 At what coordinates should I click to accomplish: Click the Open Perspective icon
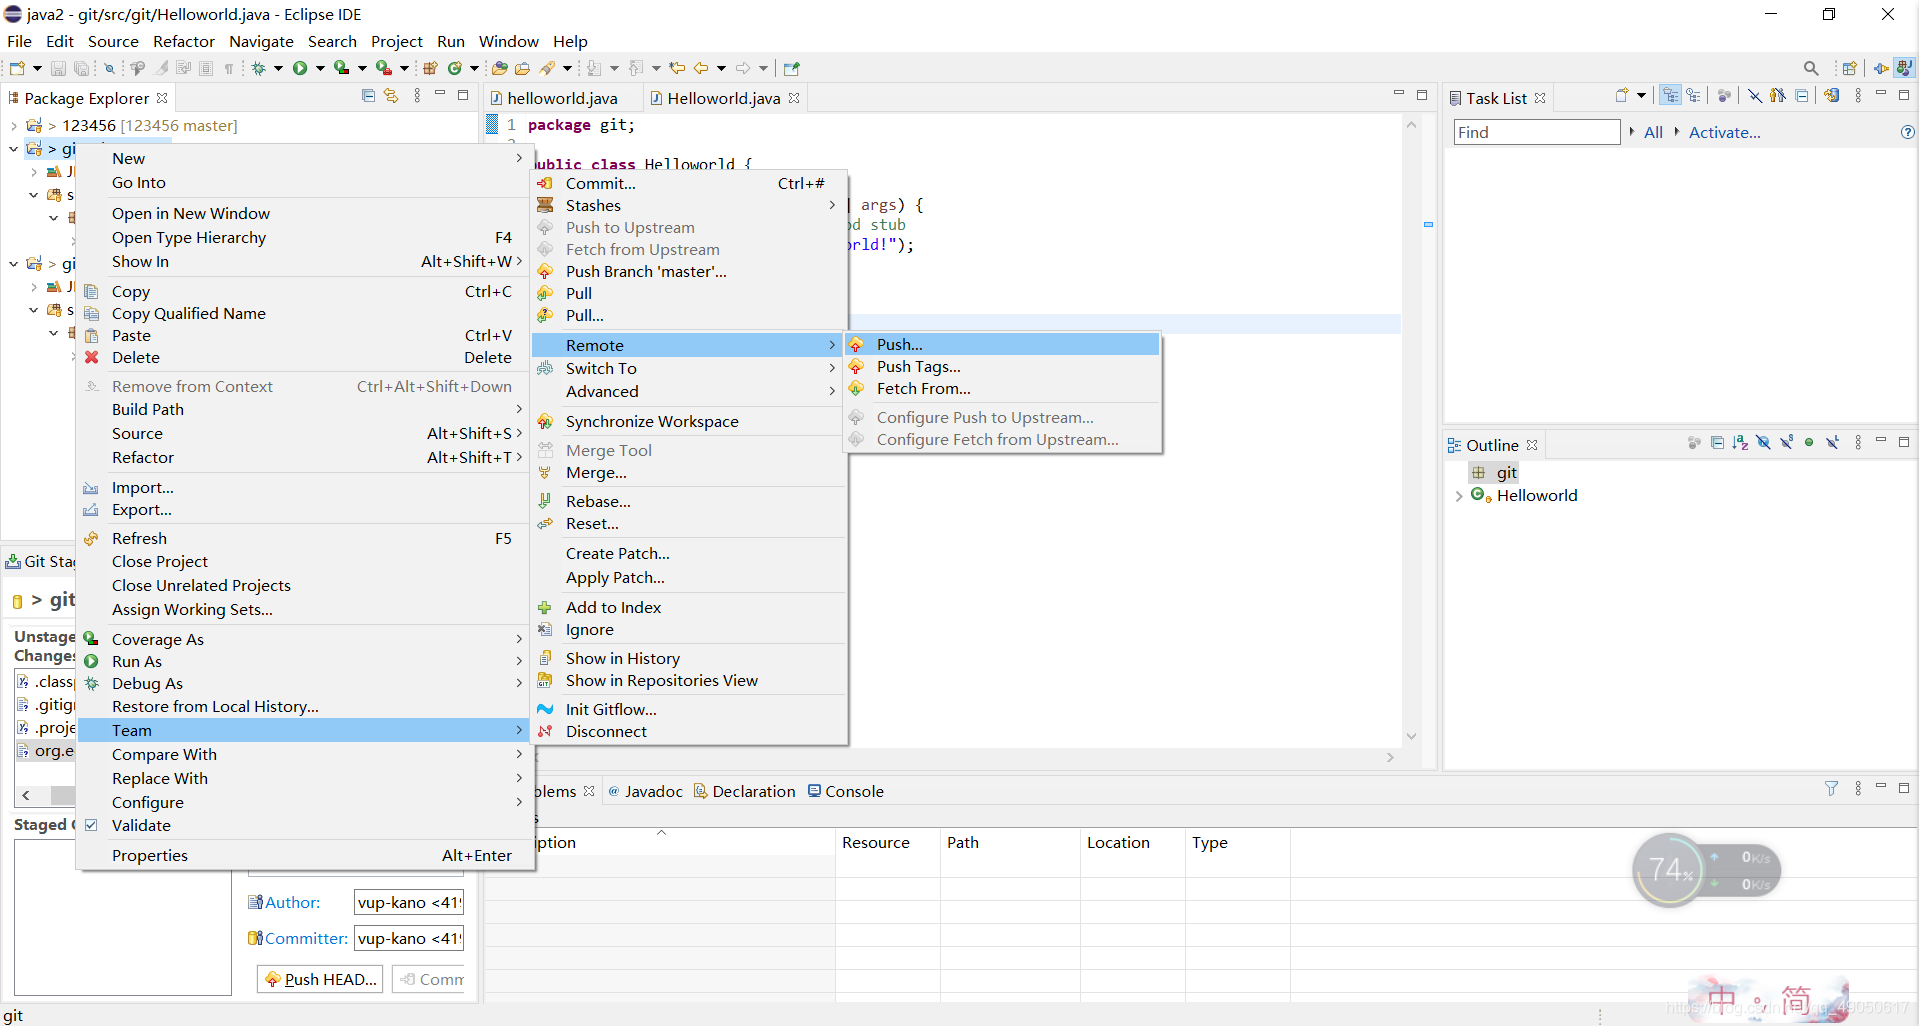(x=1849, y=68)
